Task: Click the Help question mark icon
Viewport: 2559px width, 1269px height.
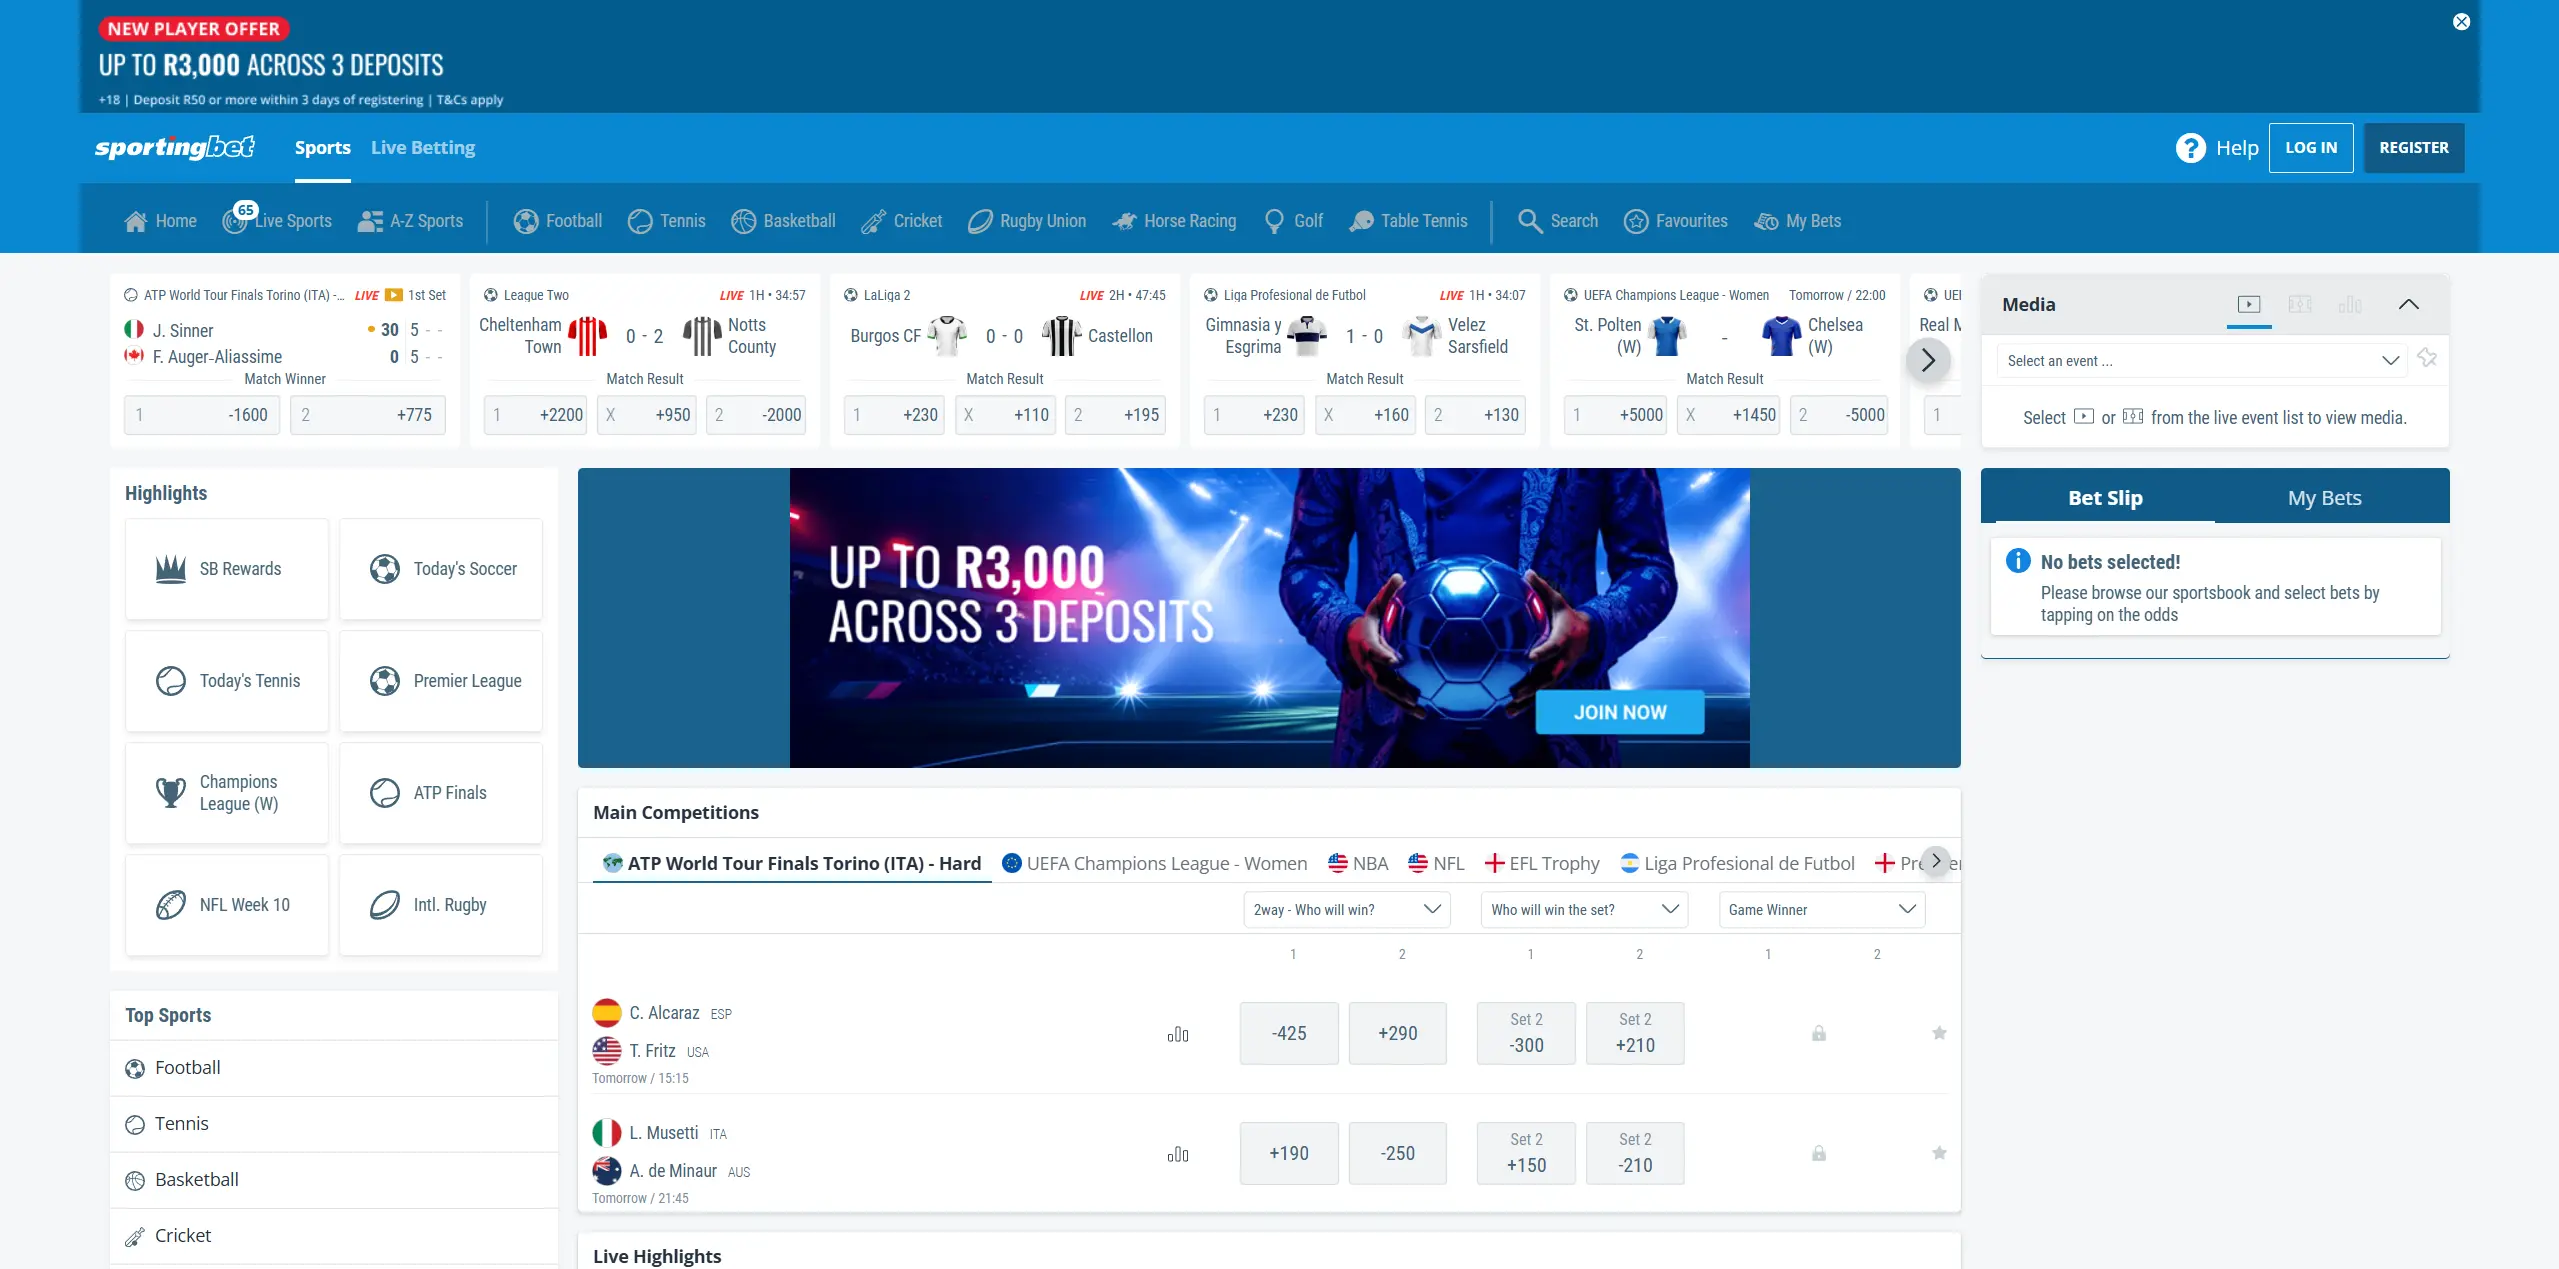Action: click(x=2190, y=148)
